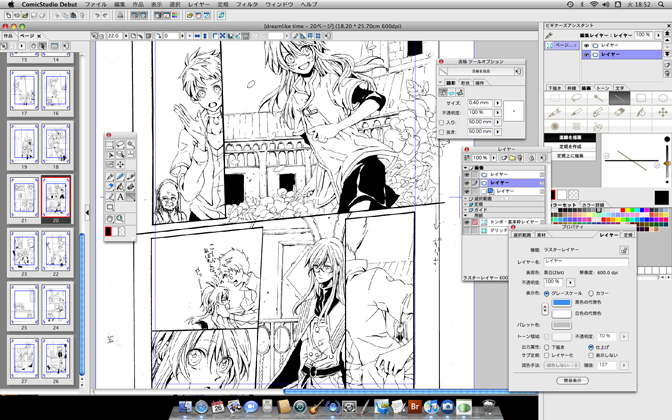Viewport: 672px width, 420px height.
Task: Choose the four-arrow Move tool in Beginner's Assistant grid
Action: coord(662,112)
